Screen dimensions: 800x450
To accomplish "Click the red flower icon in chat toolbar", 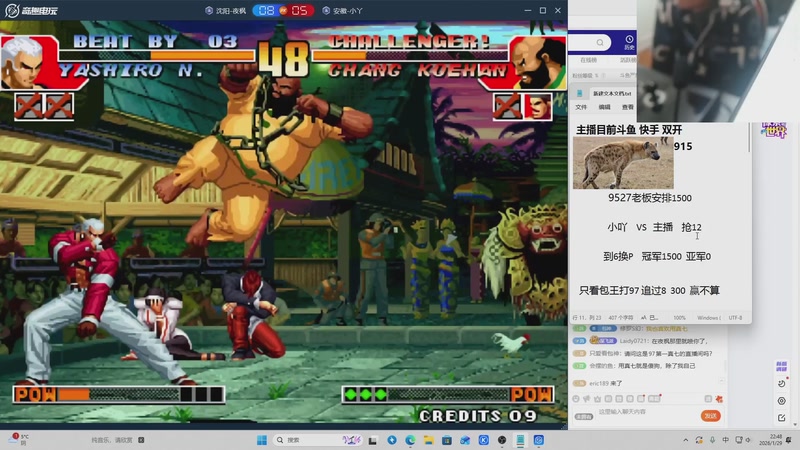I will [x=719, y=398].
